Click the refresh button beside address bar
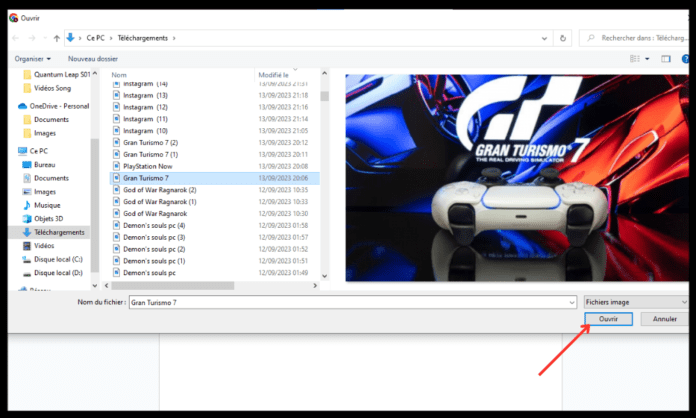Image resolution: width=696 pixels, height=418 pixels. click(563, 38)
